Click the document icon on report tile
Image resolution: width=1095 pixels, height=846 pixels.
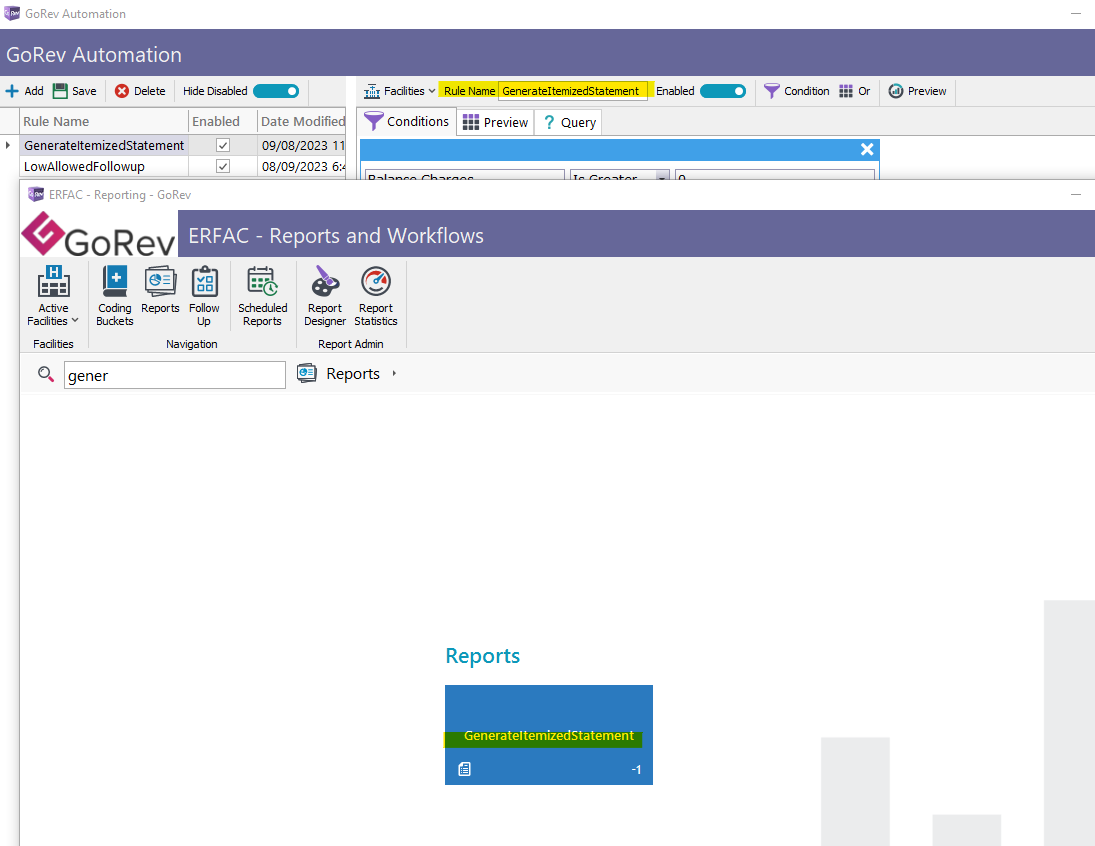464,769
